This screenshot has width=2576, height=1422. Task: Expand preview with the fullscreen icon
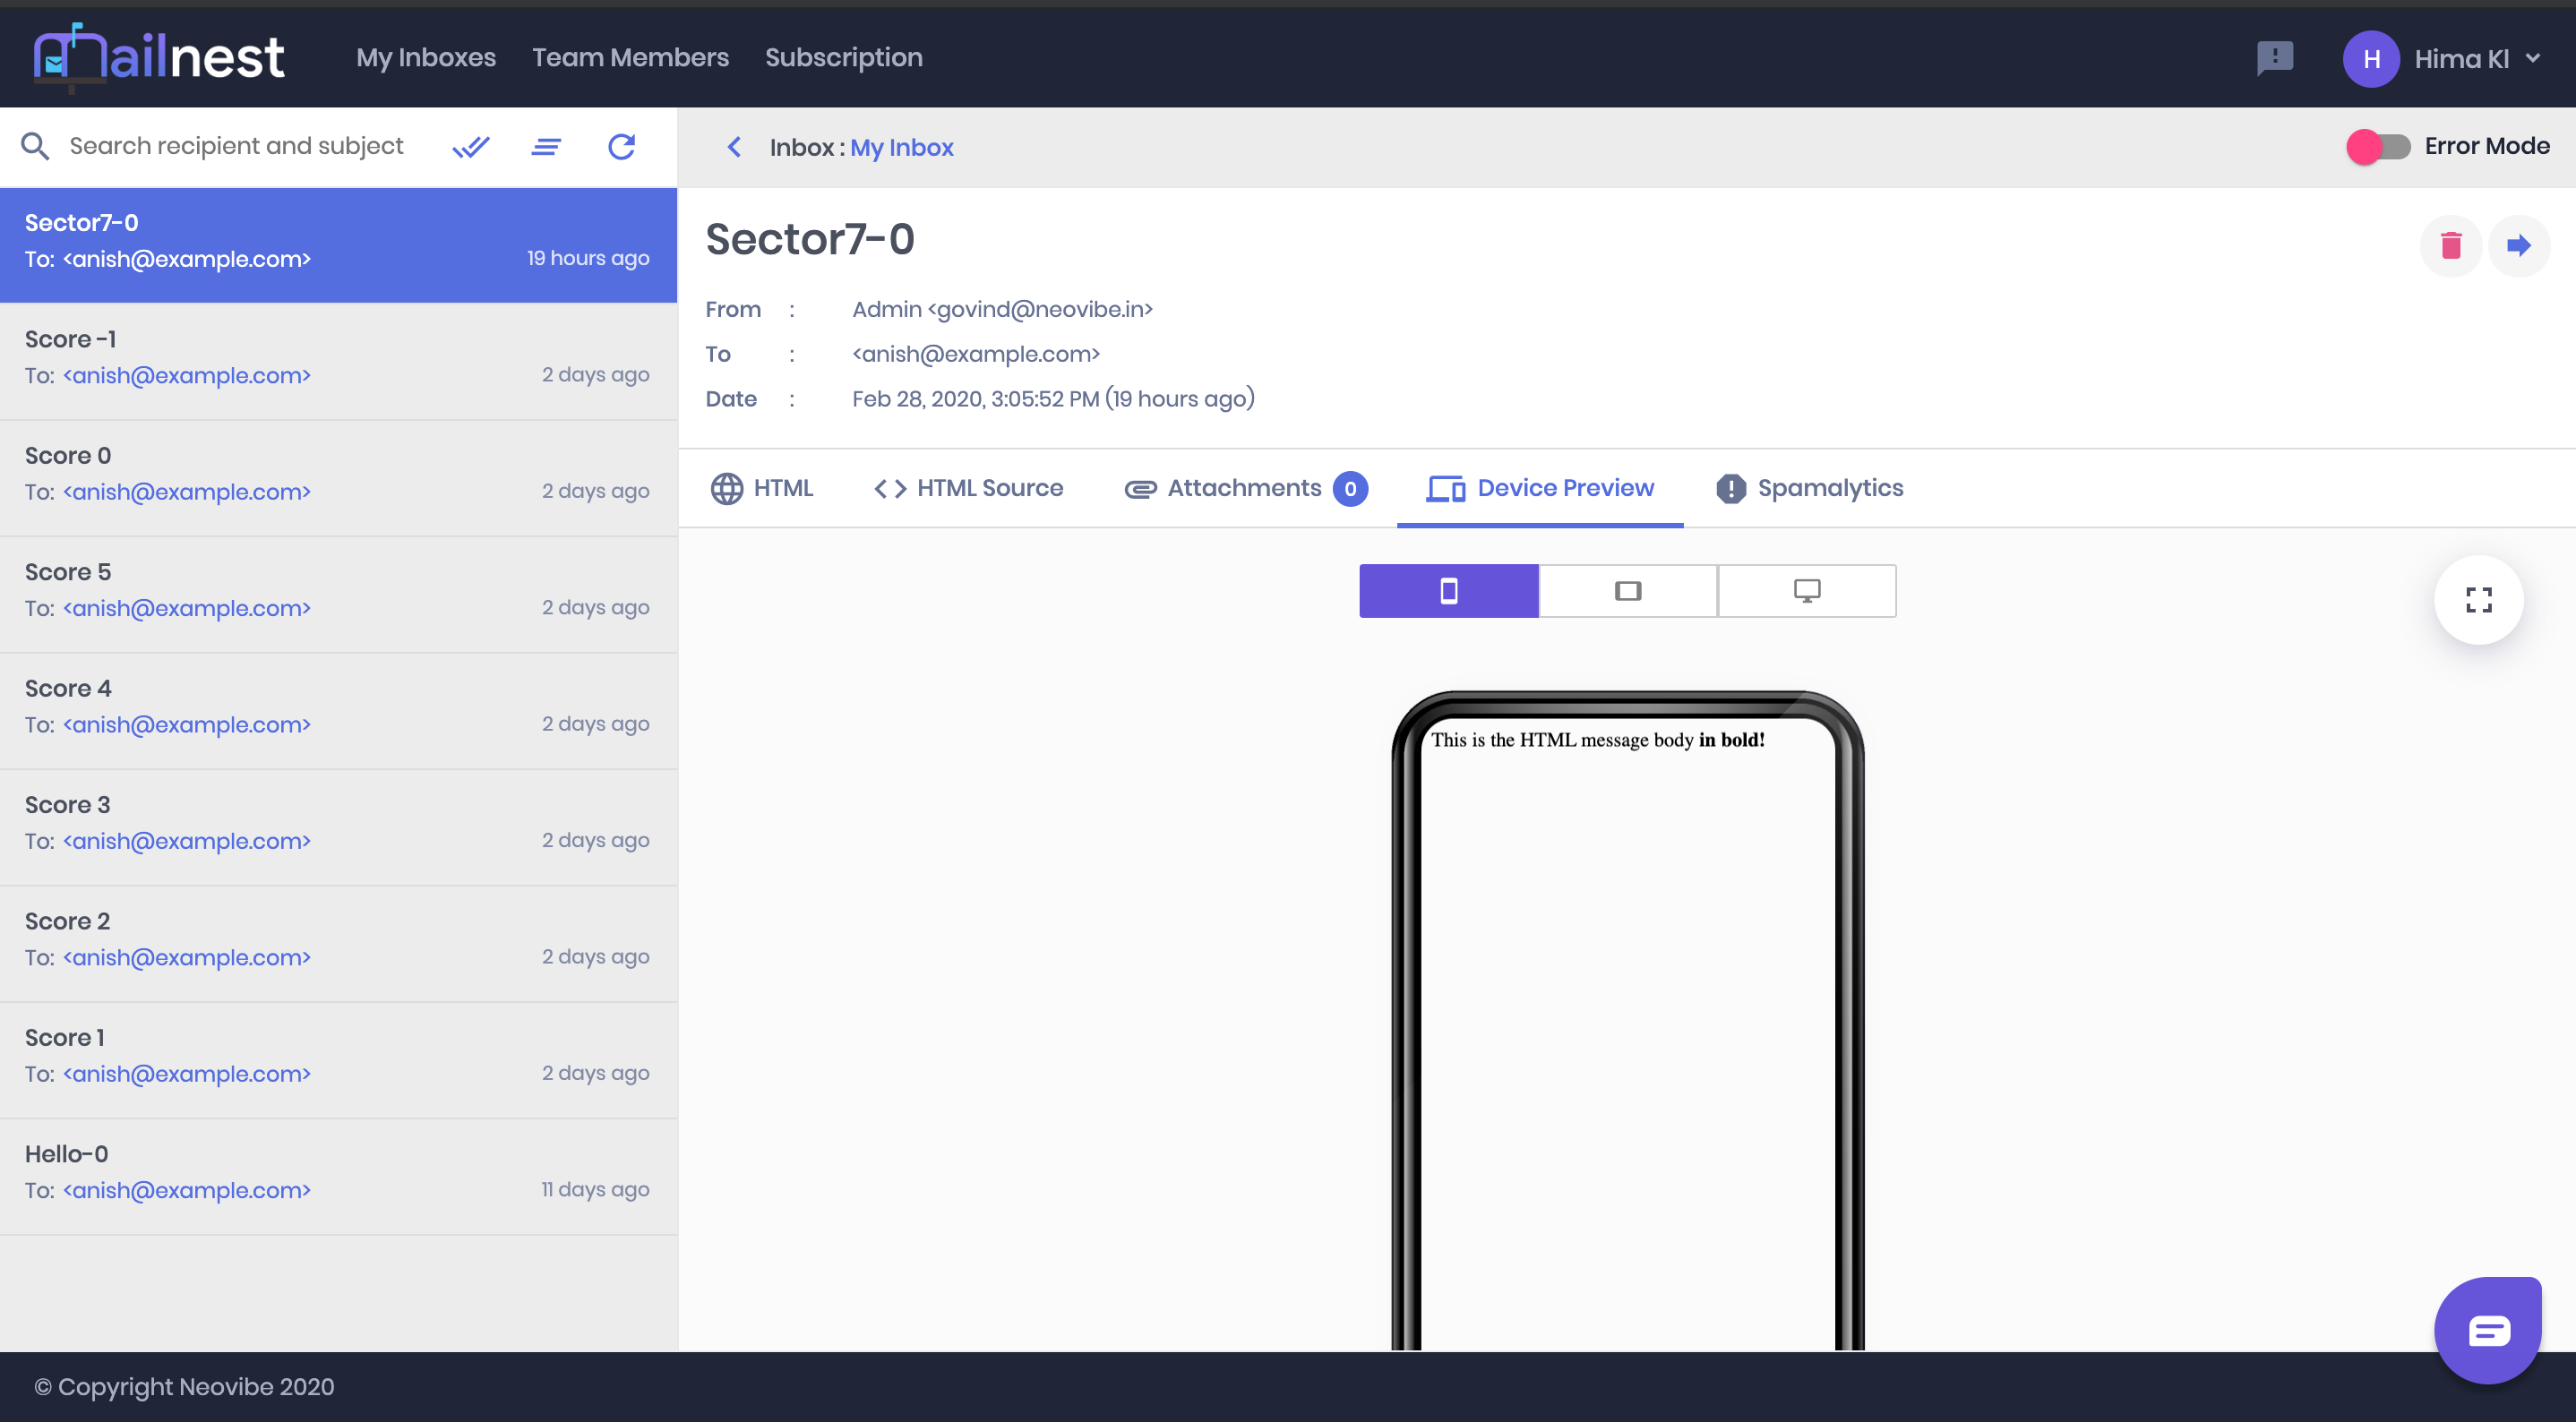click(2478, 600)
